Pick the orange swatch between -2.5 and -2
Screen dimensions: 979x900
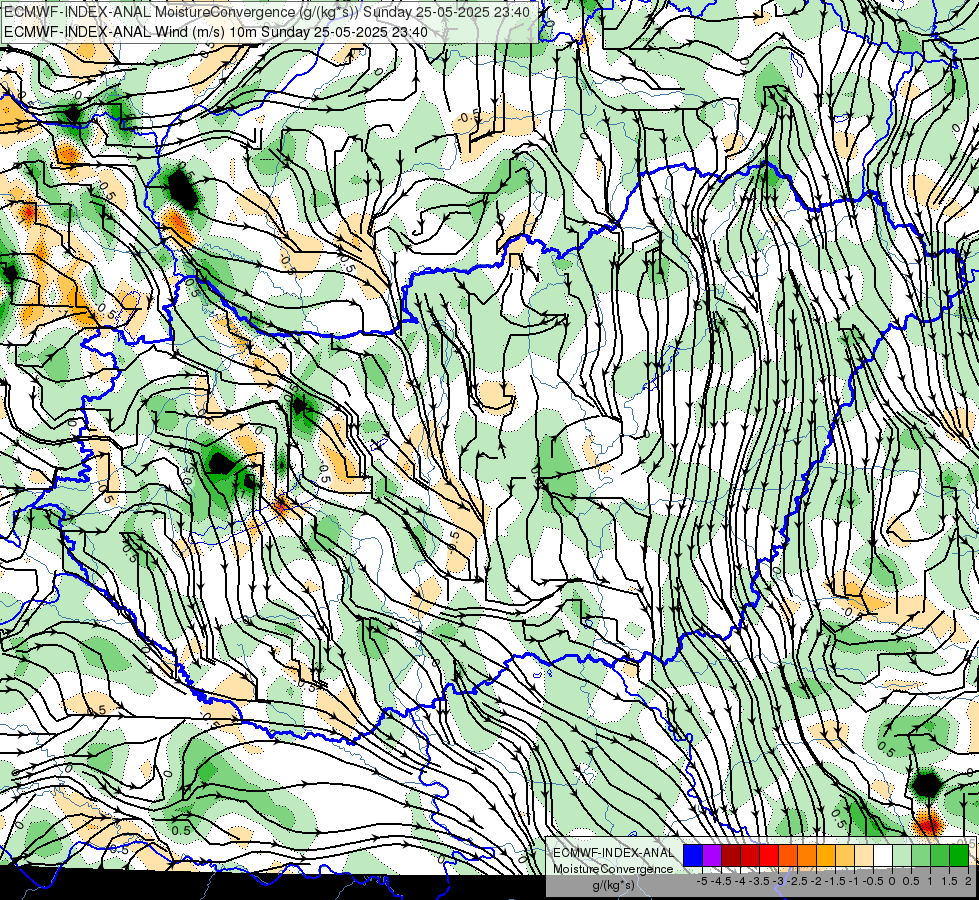coord(807,856)
